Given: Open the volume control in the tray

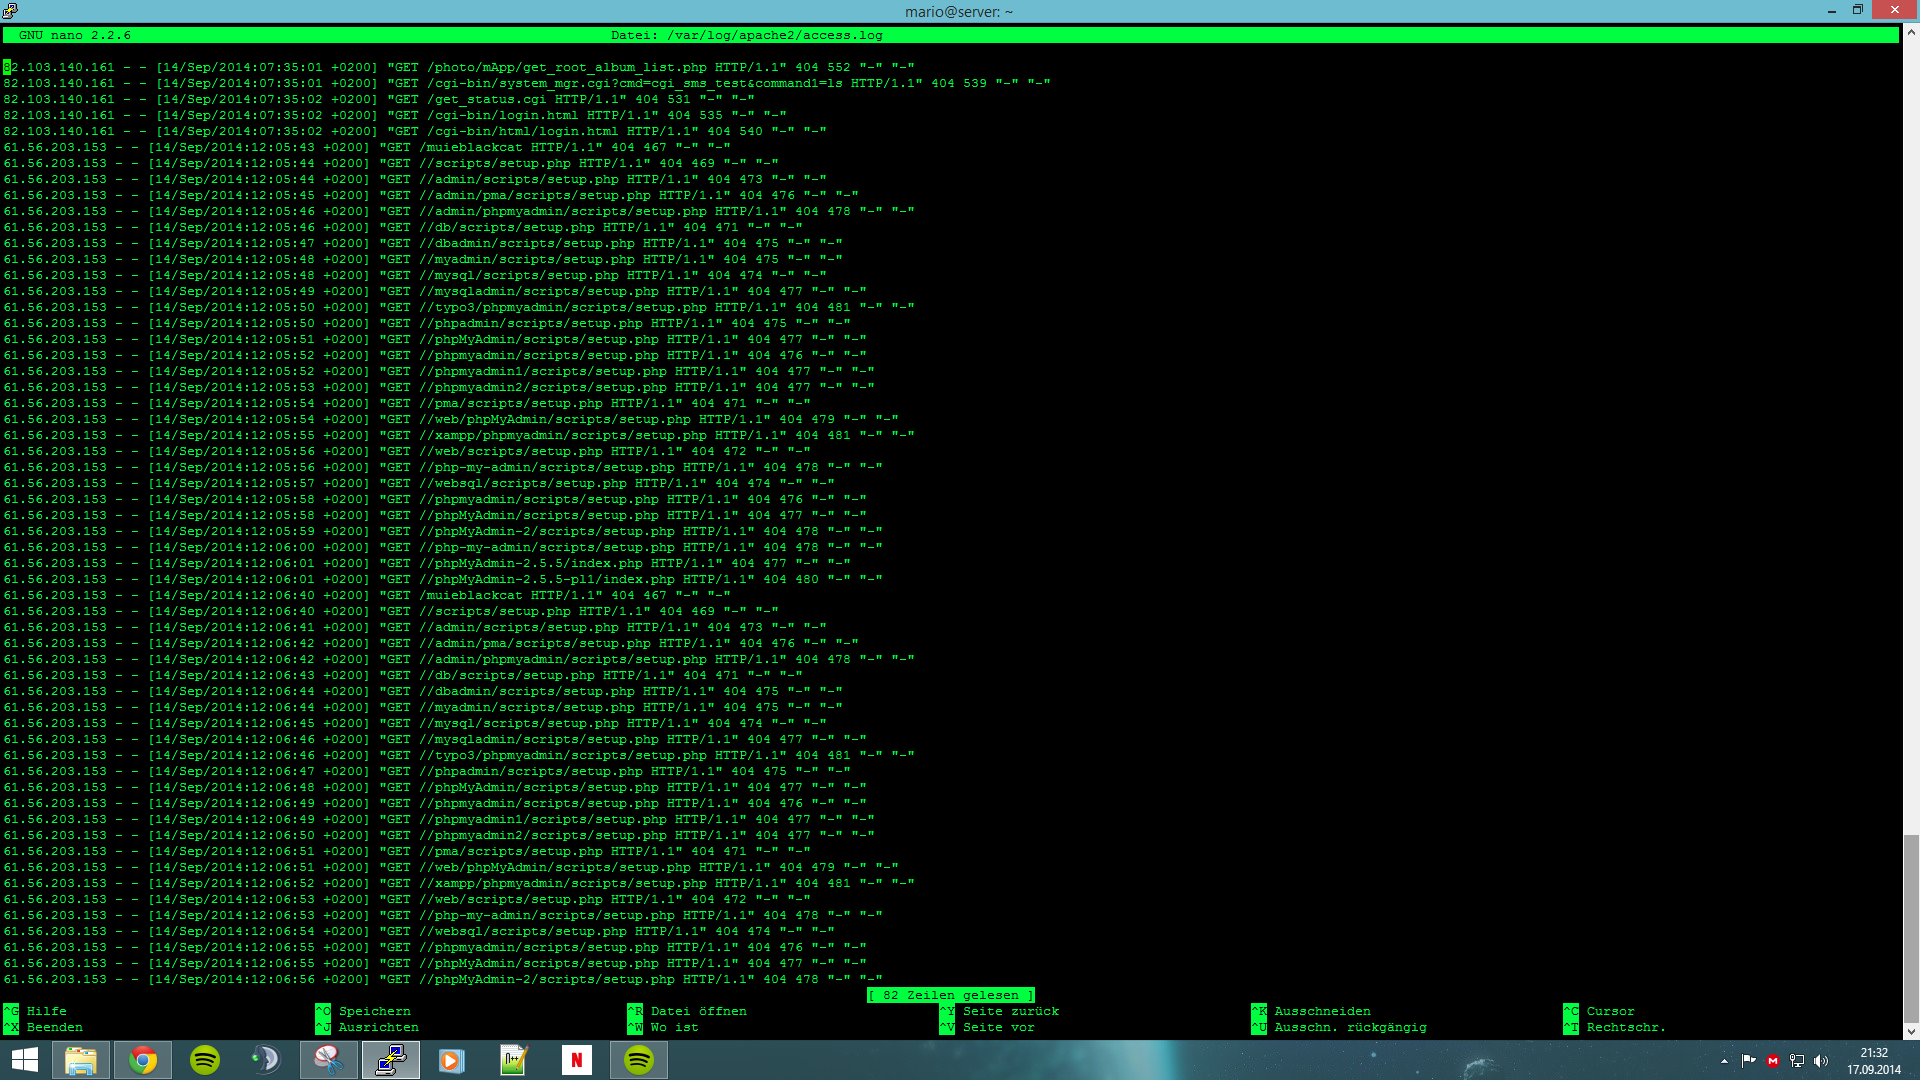Looking at the screenshot, I should 1821,1061.
